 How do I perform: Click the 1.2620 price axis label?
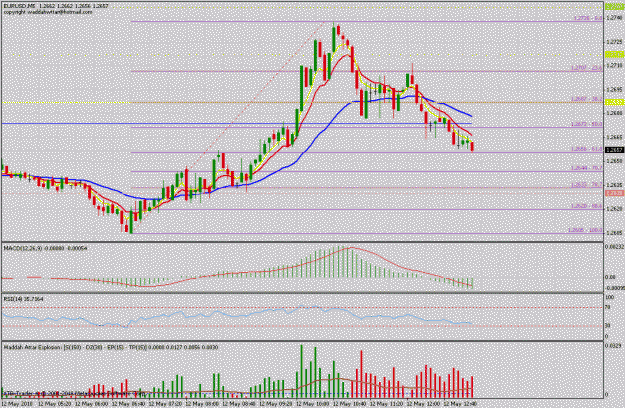pyautogui.click(x=614, y=209)
